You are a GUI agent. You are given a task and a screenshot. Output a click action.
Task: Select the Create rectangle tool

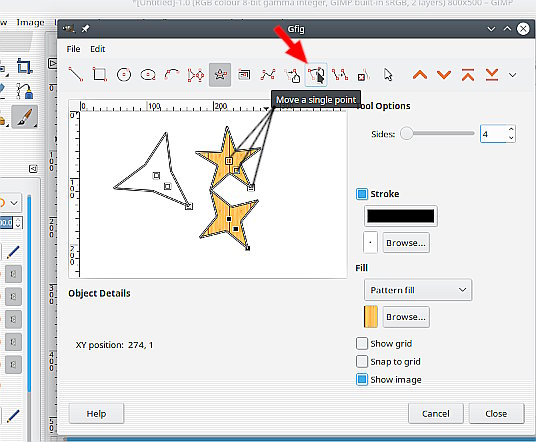99,75
